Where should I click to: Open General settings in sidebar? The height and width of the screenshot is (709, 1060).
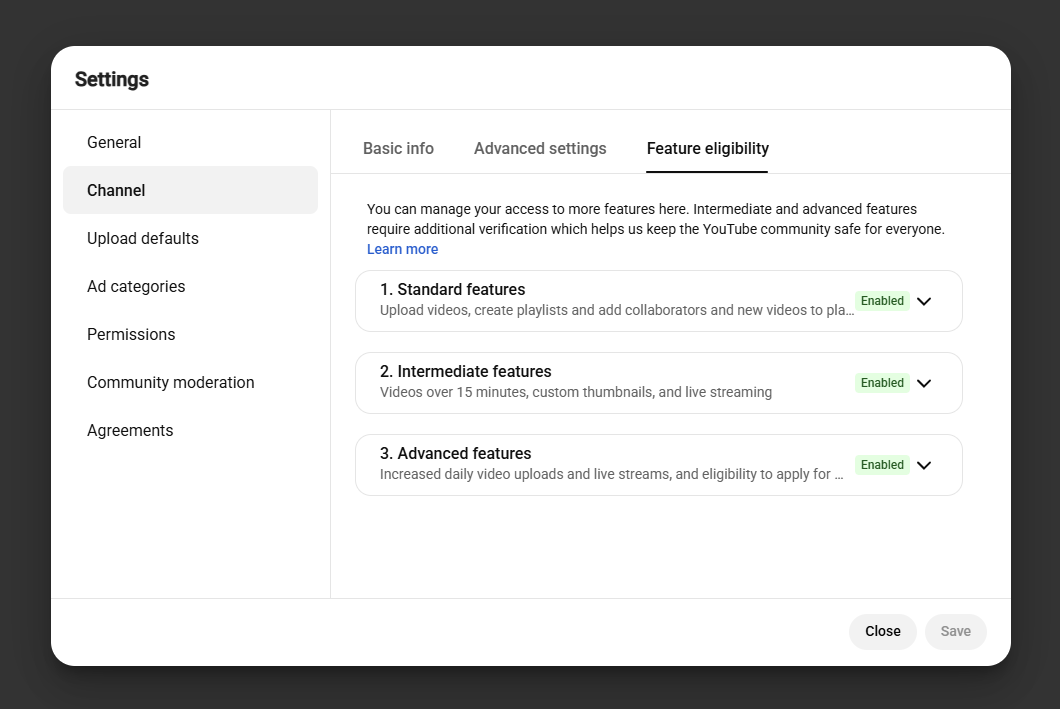[x=190, y=143]
